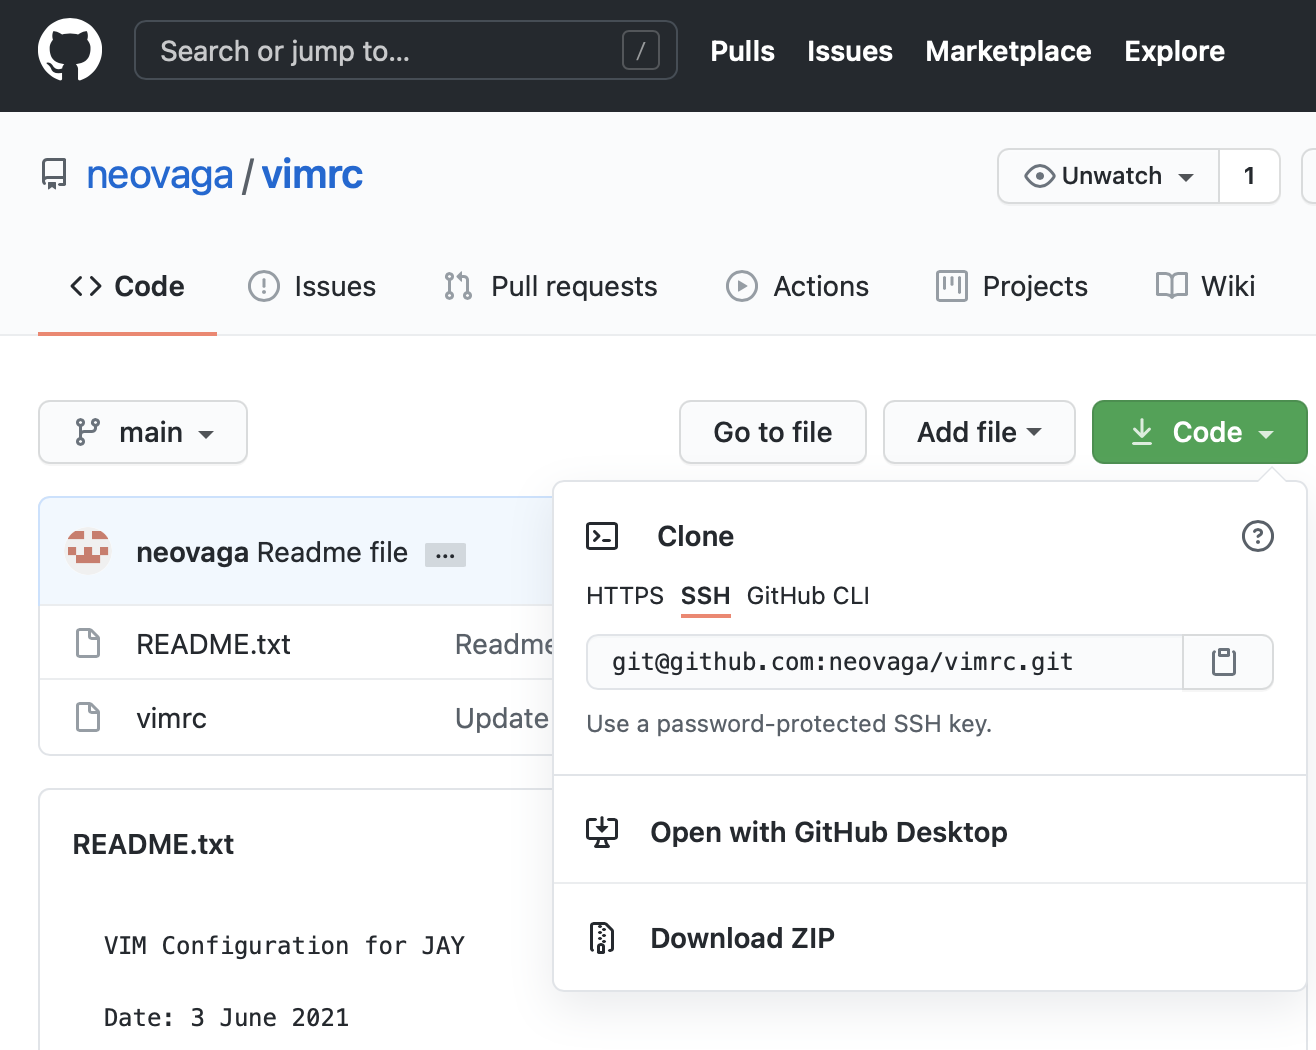Click 'Date: 3 June 2021' text
1316x1050 pixels.
click(x=227, y=1018)
